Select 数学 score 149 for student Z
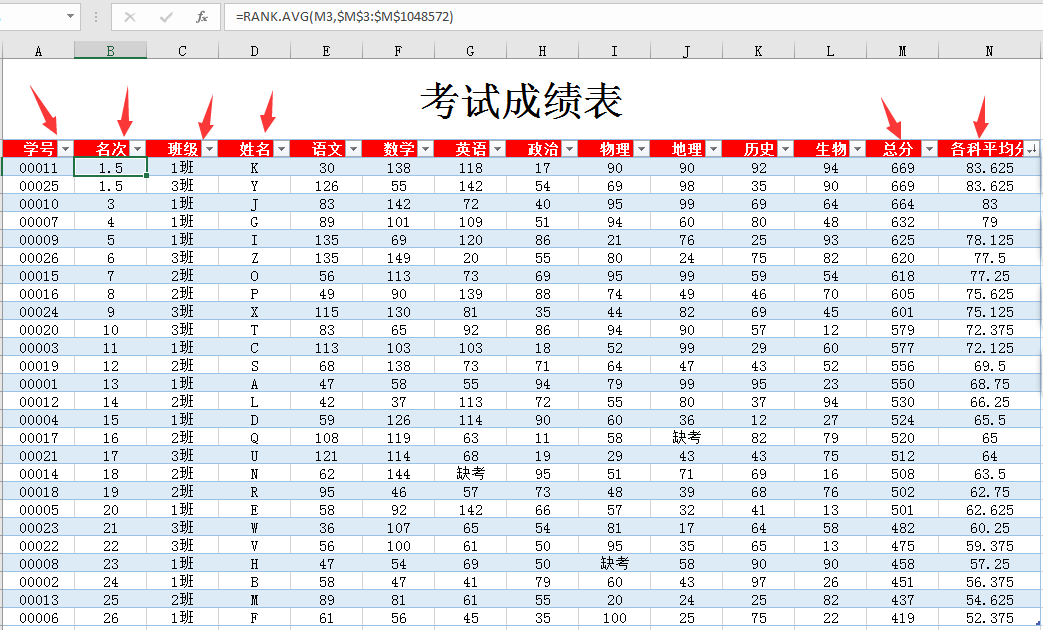This screenshot has width=1043, height=630. point(398,257)
